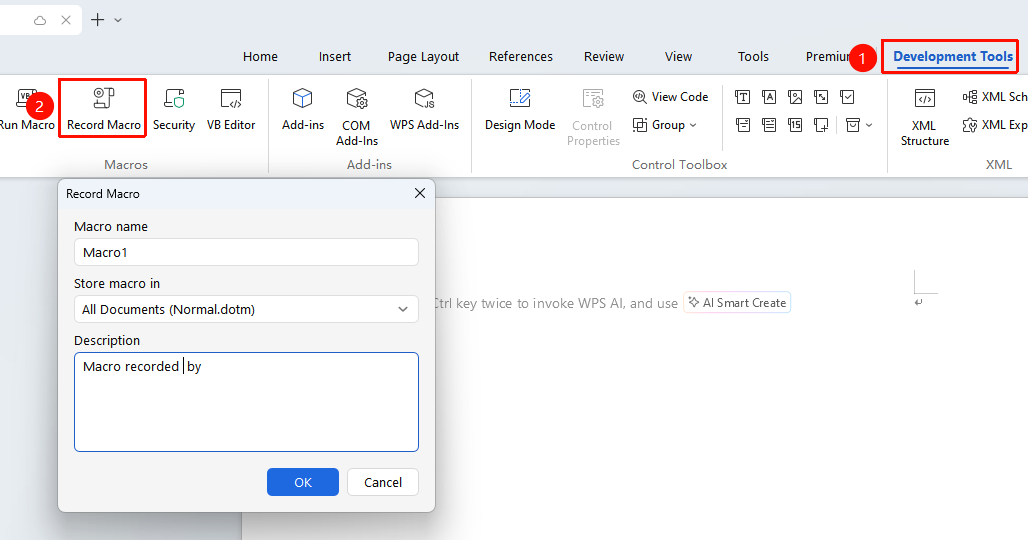Viewport: 1028px width, 540px height.
Task: Open the Page Layout tab
Action: click(424, 56)
